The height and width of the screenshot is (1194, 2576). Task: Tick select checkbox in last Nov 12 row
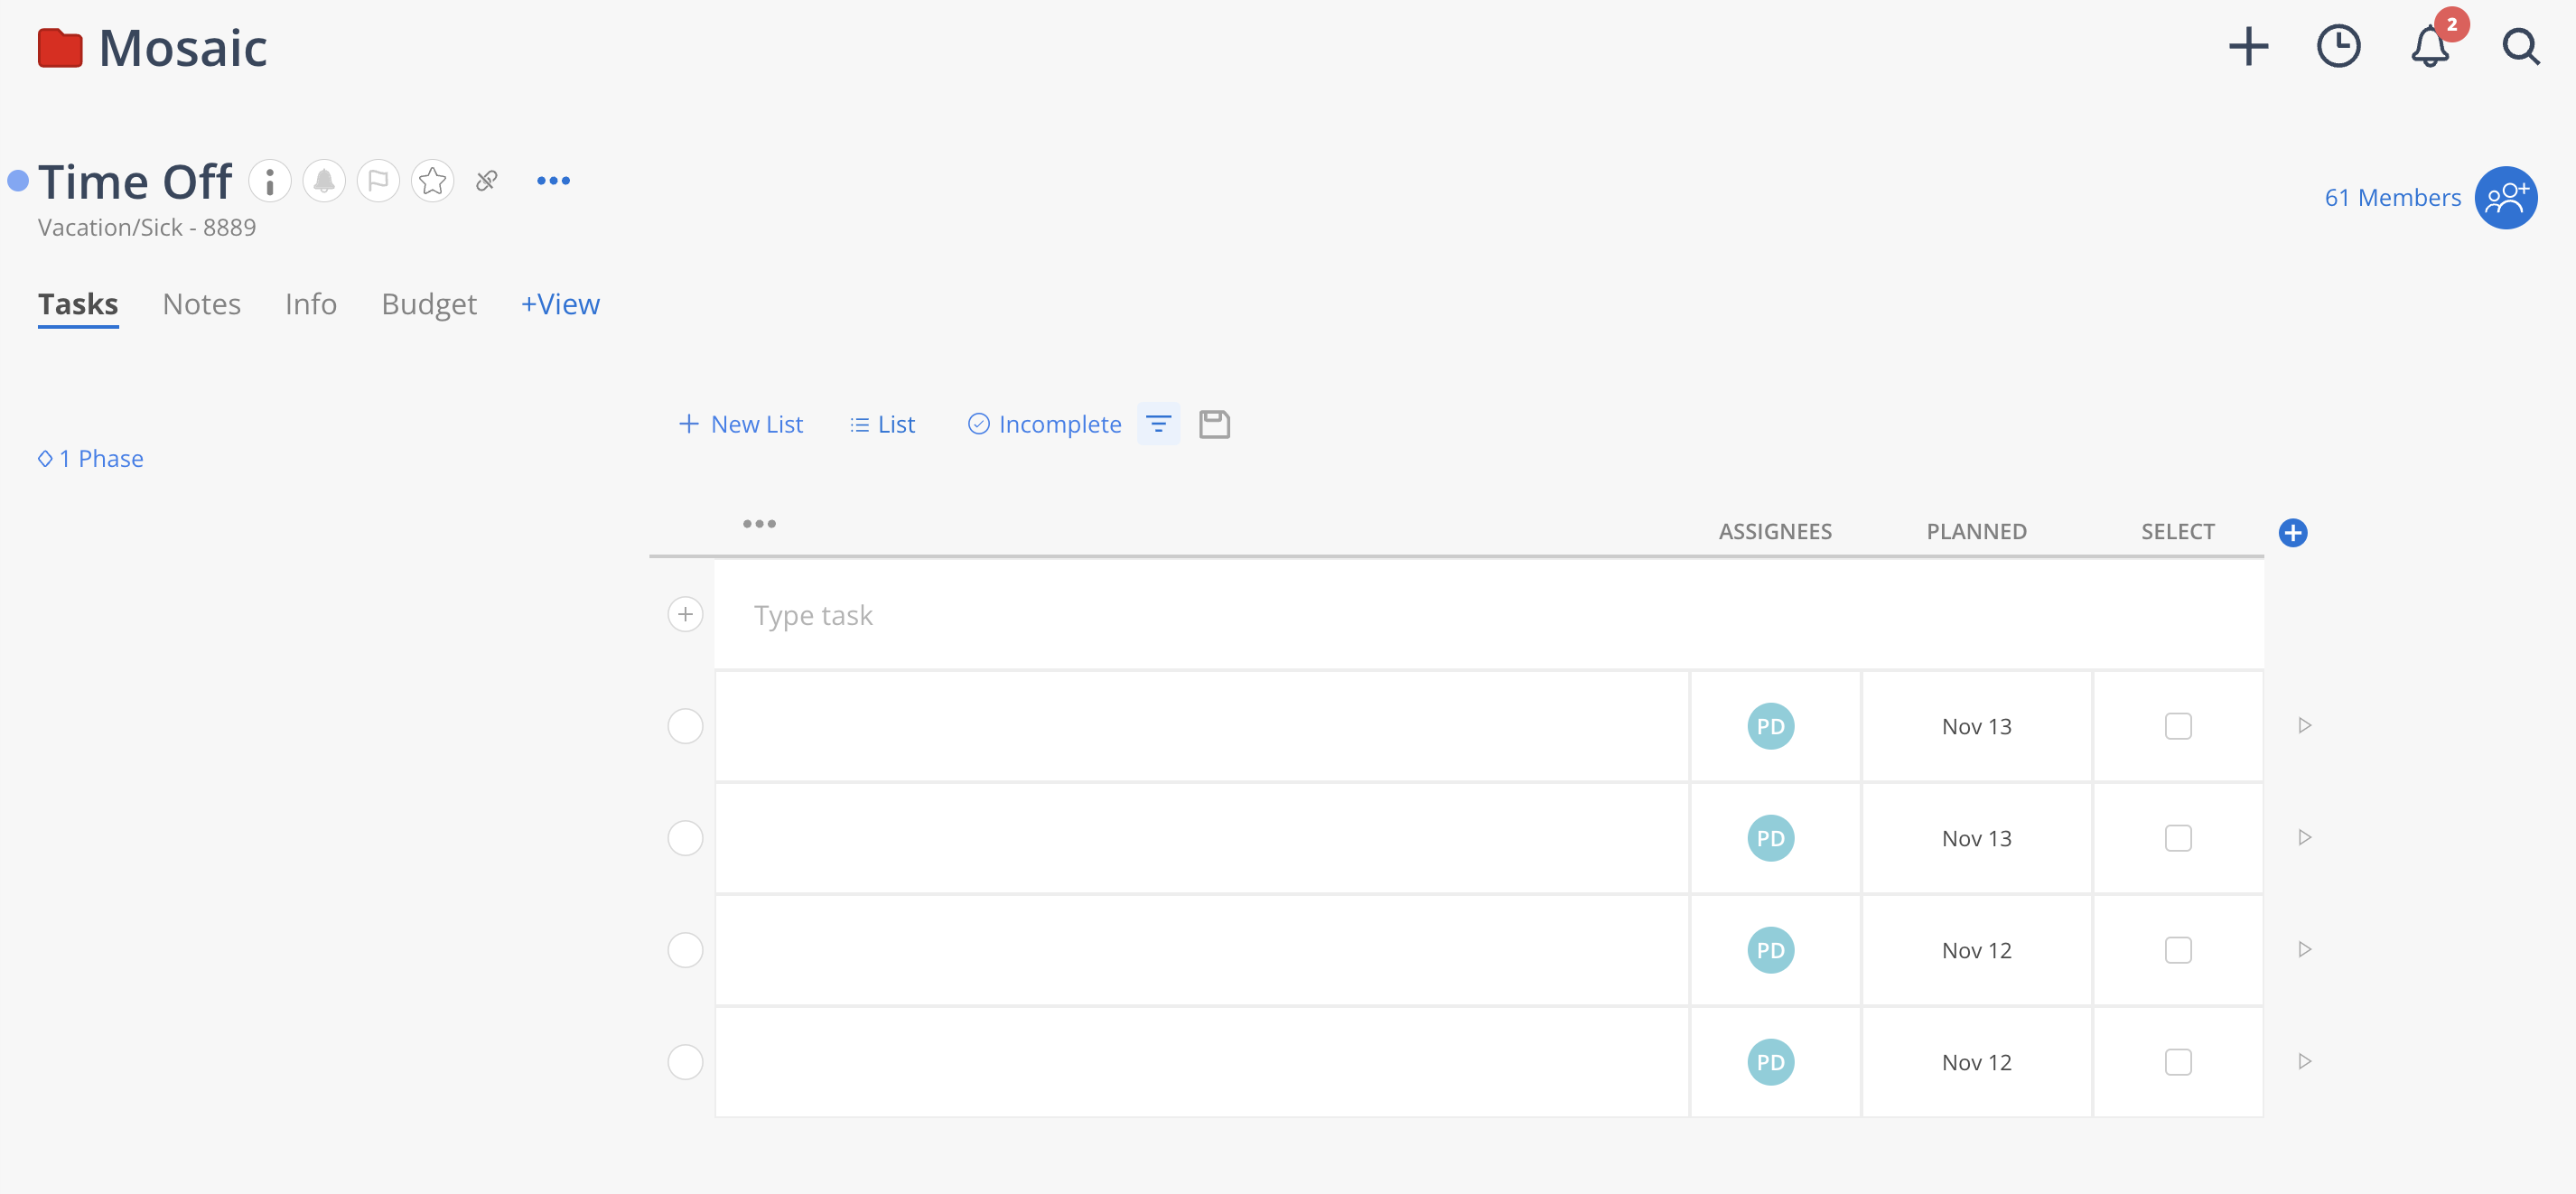tap(2178, 1062)
